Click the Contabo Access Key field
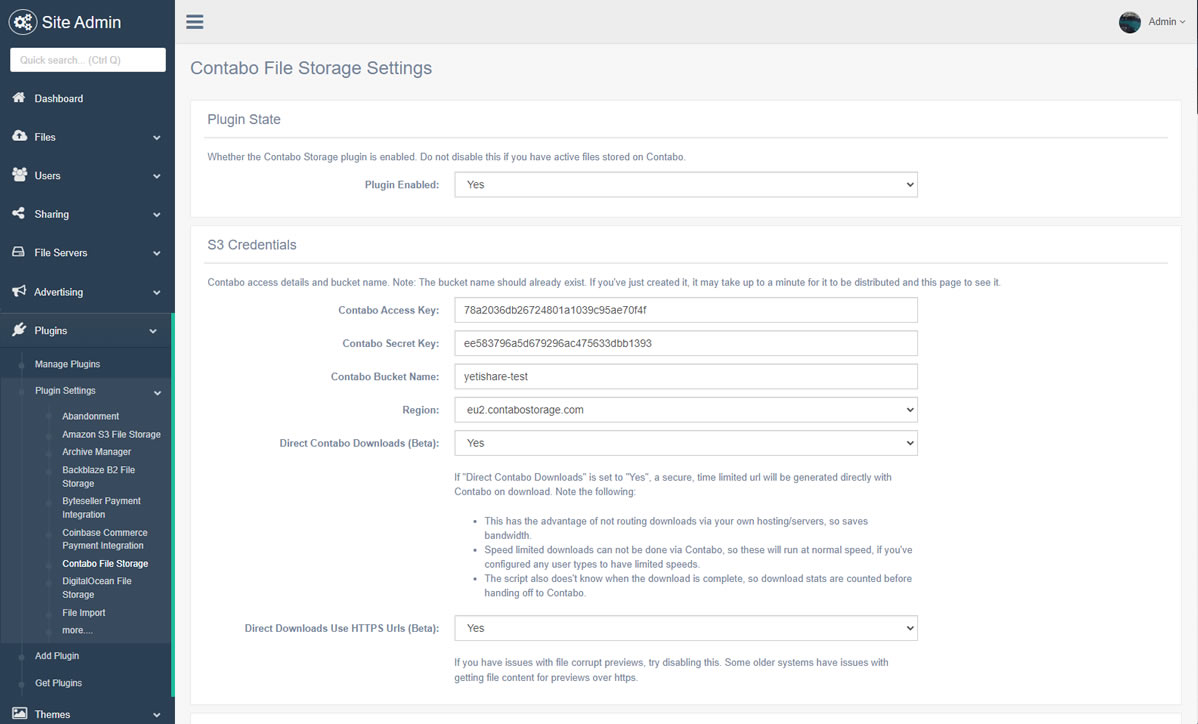Viewport: 1198px width, 724px height. [685, 310]
